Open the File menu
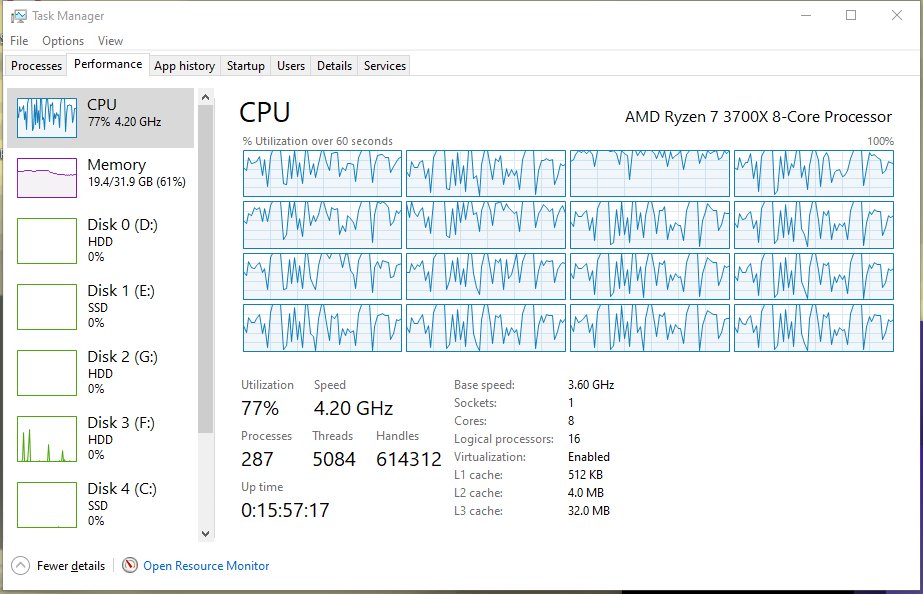This screenshot has width=923, height=594. tap(19, 41)
